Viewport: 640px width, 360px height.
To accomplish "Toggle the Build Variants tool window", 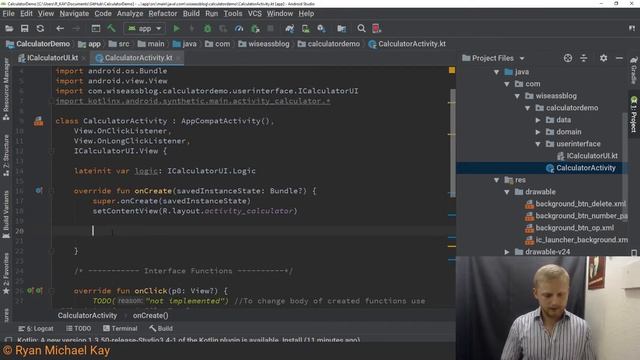I will (x=6, y=214).
